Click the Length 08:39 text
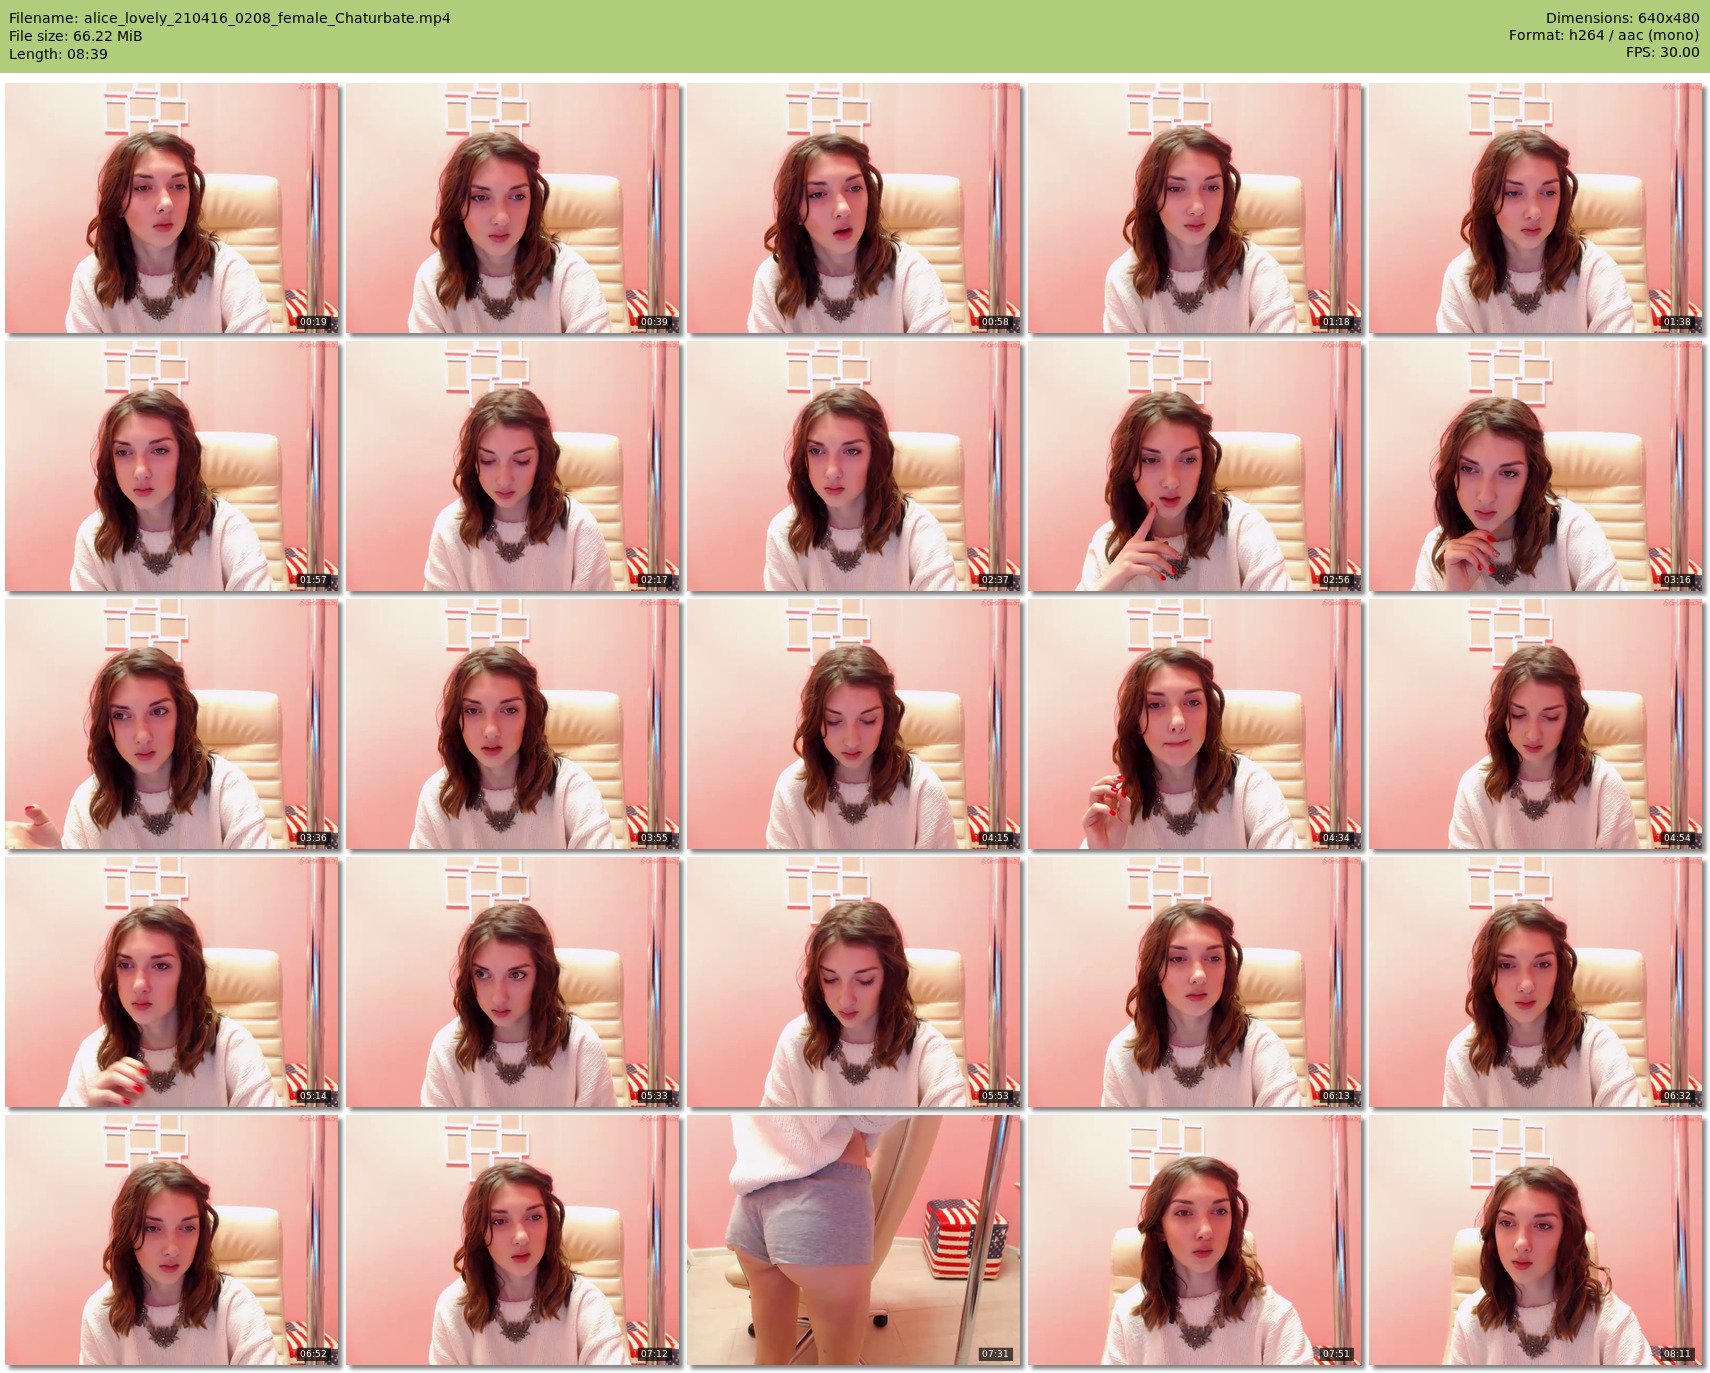The height and width of the screenshot is (1373, 1710). tap(58, 54)
